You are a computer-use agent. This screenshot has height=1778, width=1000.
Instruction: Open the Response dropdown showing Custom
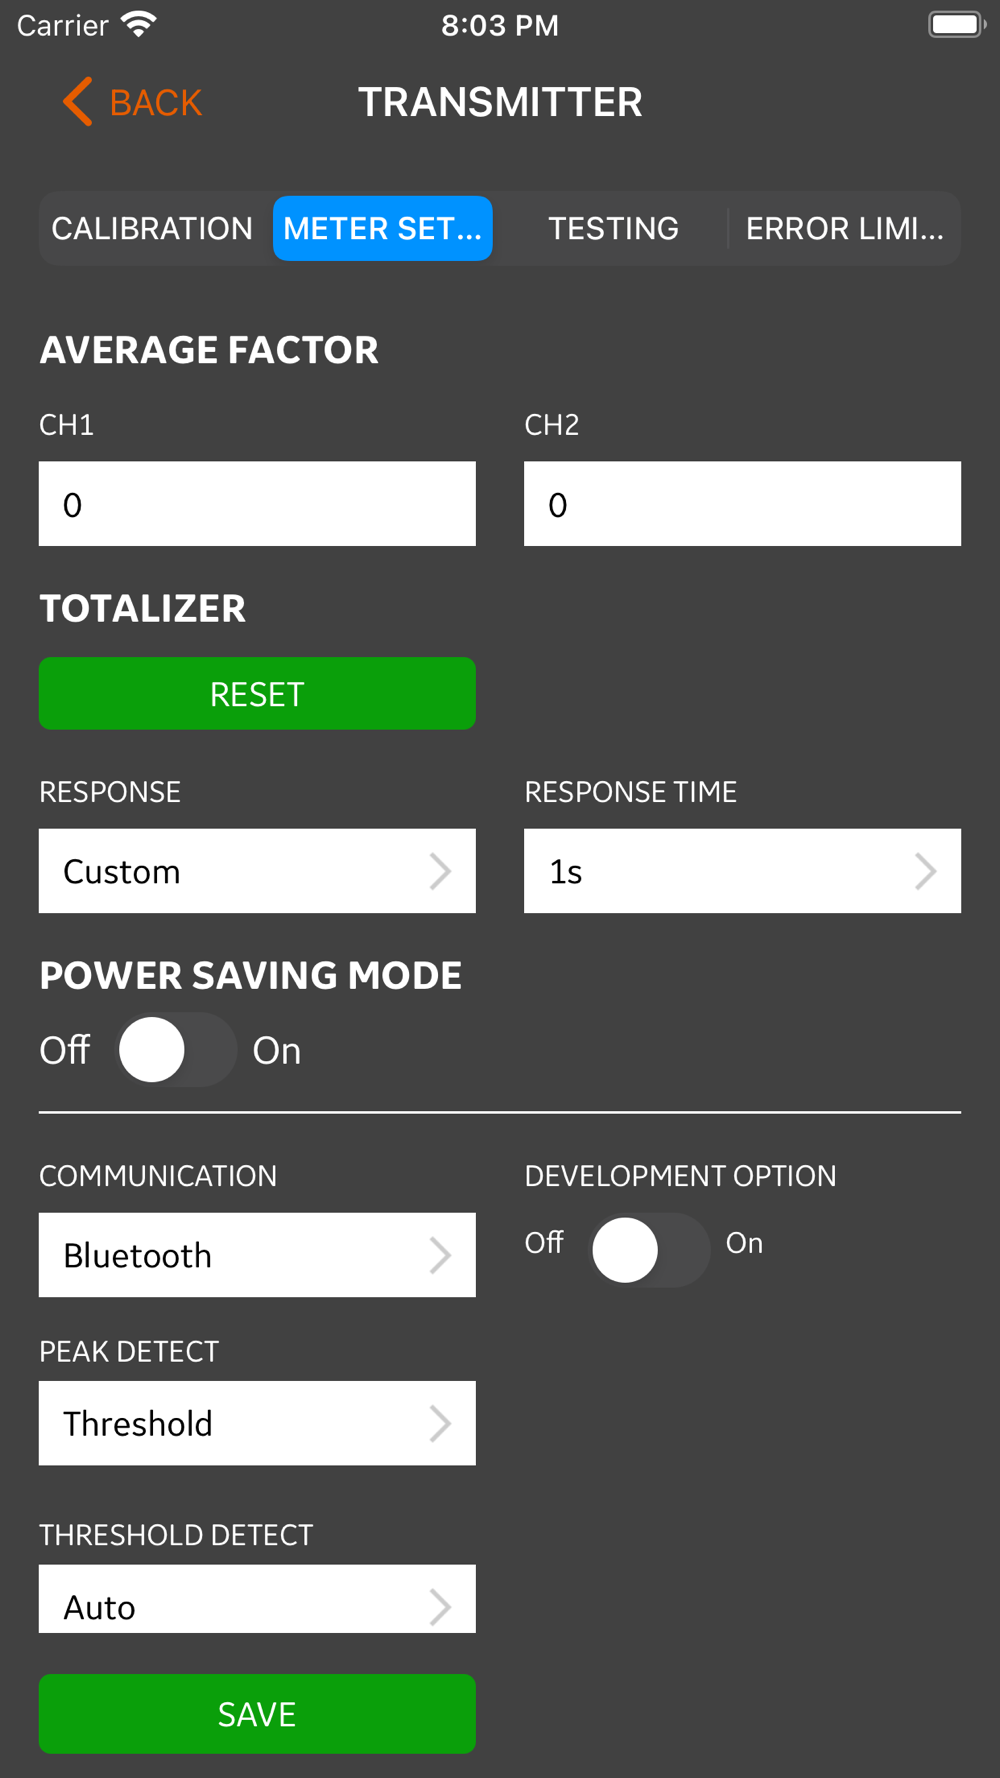click(x=257, y=871)
